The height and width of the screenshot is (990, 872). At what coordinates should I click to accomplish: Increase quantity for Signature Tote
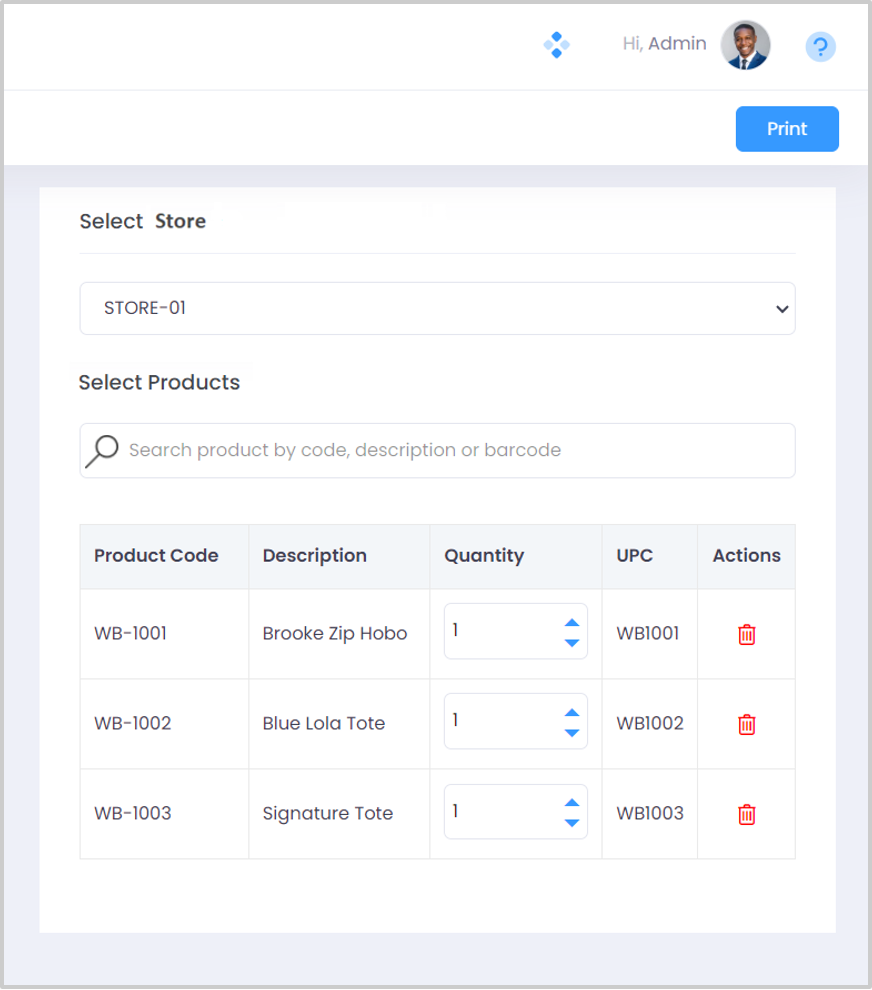(572, 802)
